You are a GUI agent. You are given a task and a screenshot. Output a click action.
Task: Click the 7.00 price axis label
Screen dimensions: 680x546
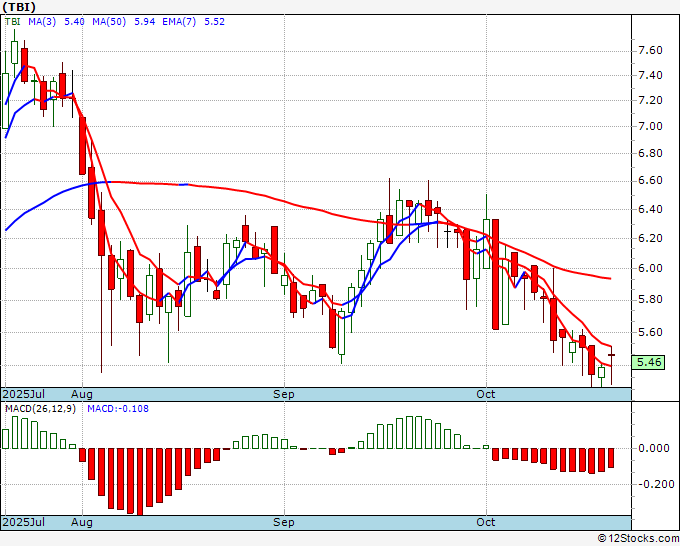click(651, 127)
